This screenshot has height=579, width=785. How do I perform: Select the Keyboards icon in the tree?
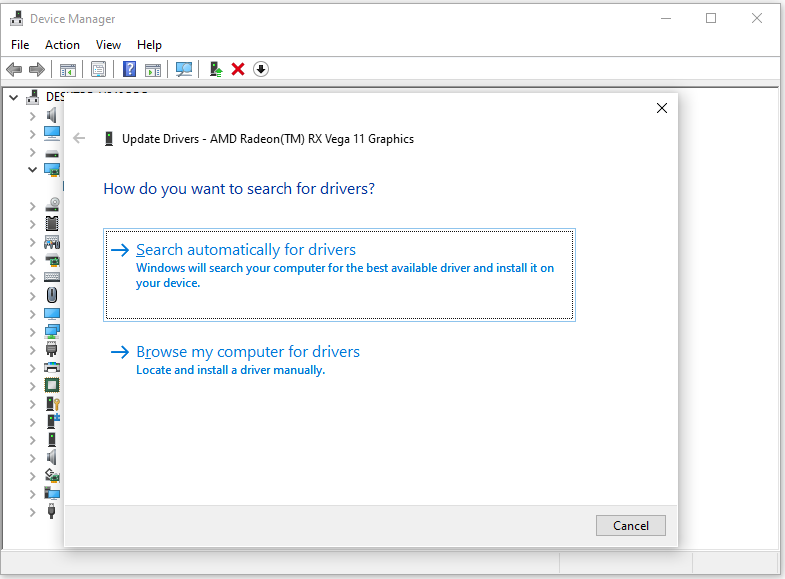(x=52, y=277)
